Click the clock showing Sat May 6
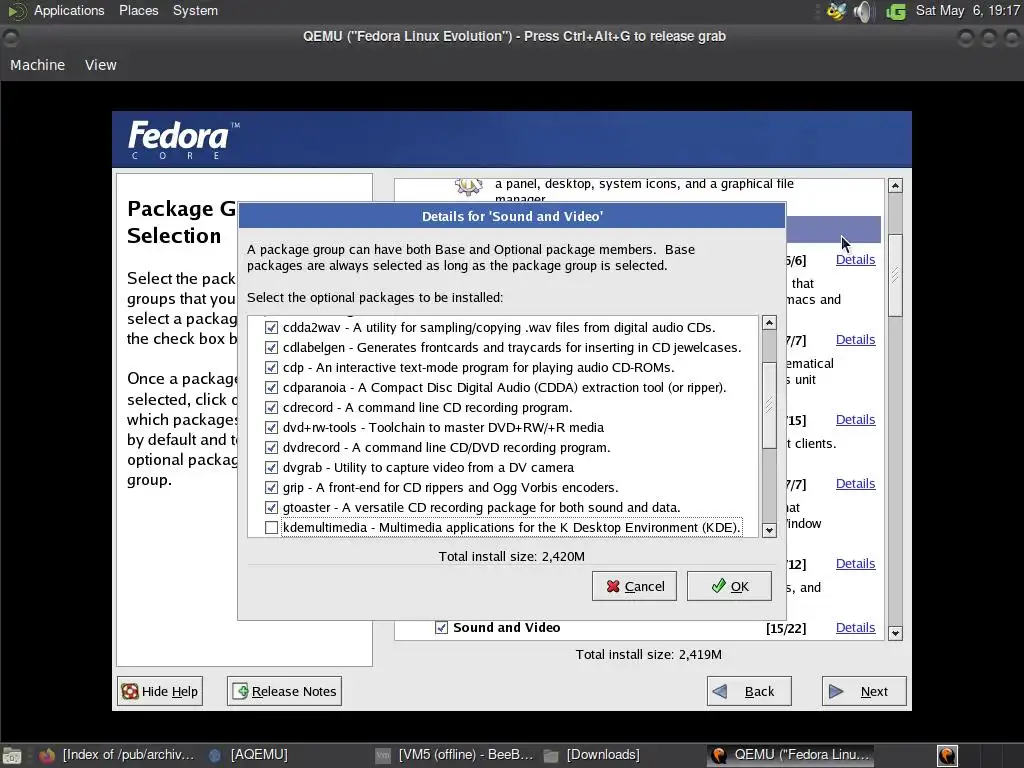Image resolution: width=1024 pixels, height=768 pixels. (967, 10)
